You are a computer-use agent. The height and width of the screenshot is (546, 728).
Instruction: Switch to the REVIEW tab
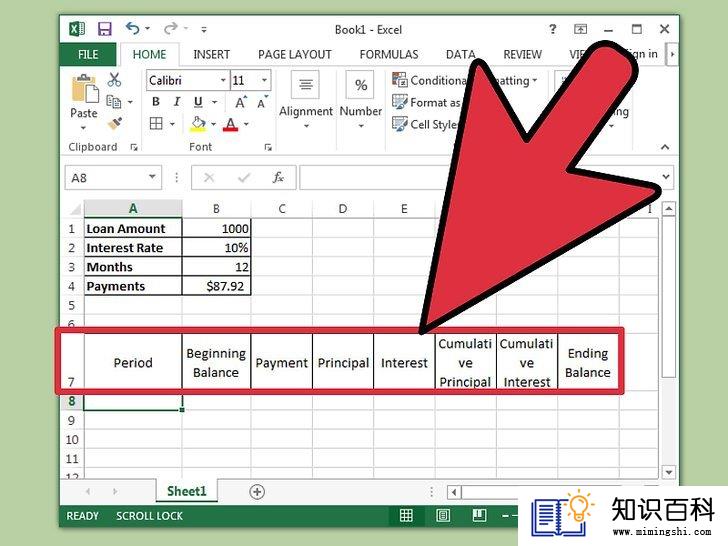[x=522, y=54]
